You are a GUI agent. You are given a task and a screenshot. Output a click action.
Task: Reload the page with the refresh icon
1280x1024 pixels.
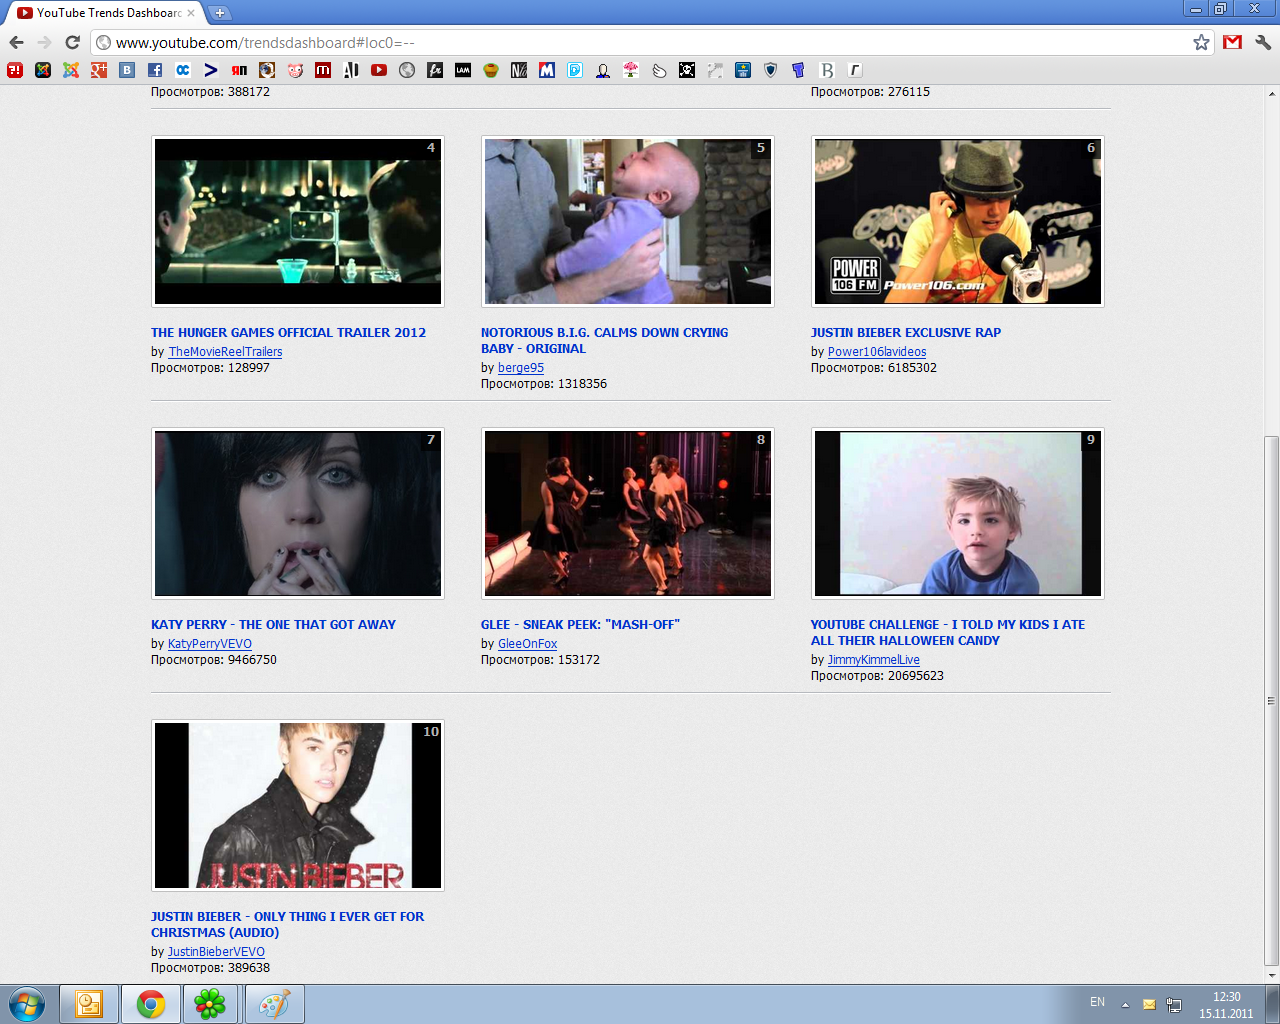click(72, 42)
